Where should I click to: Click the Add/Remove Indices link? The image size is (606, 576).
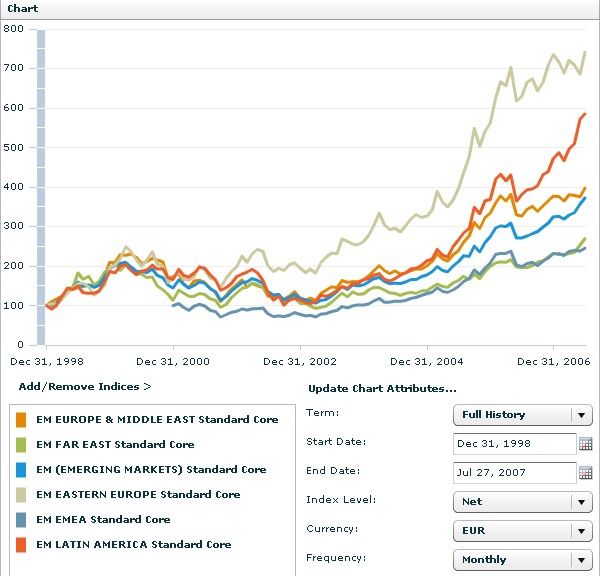[x=84, y=386]
